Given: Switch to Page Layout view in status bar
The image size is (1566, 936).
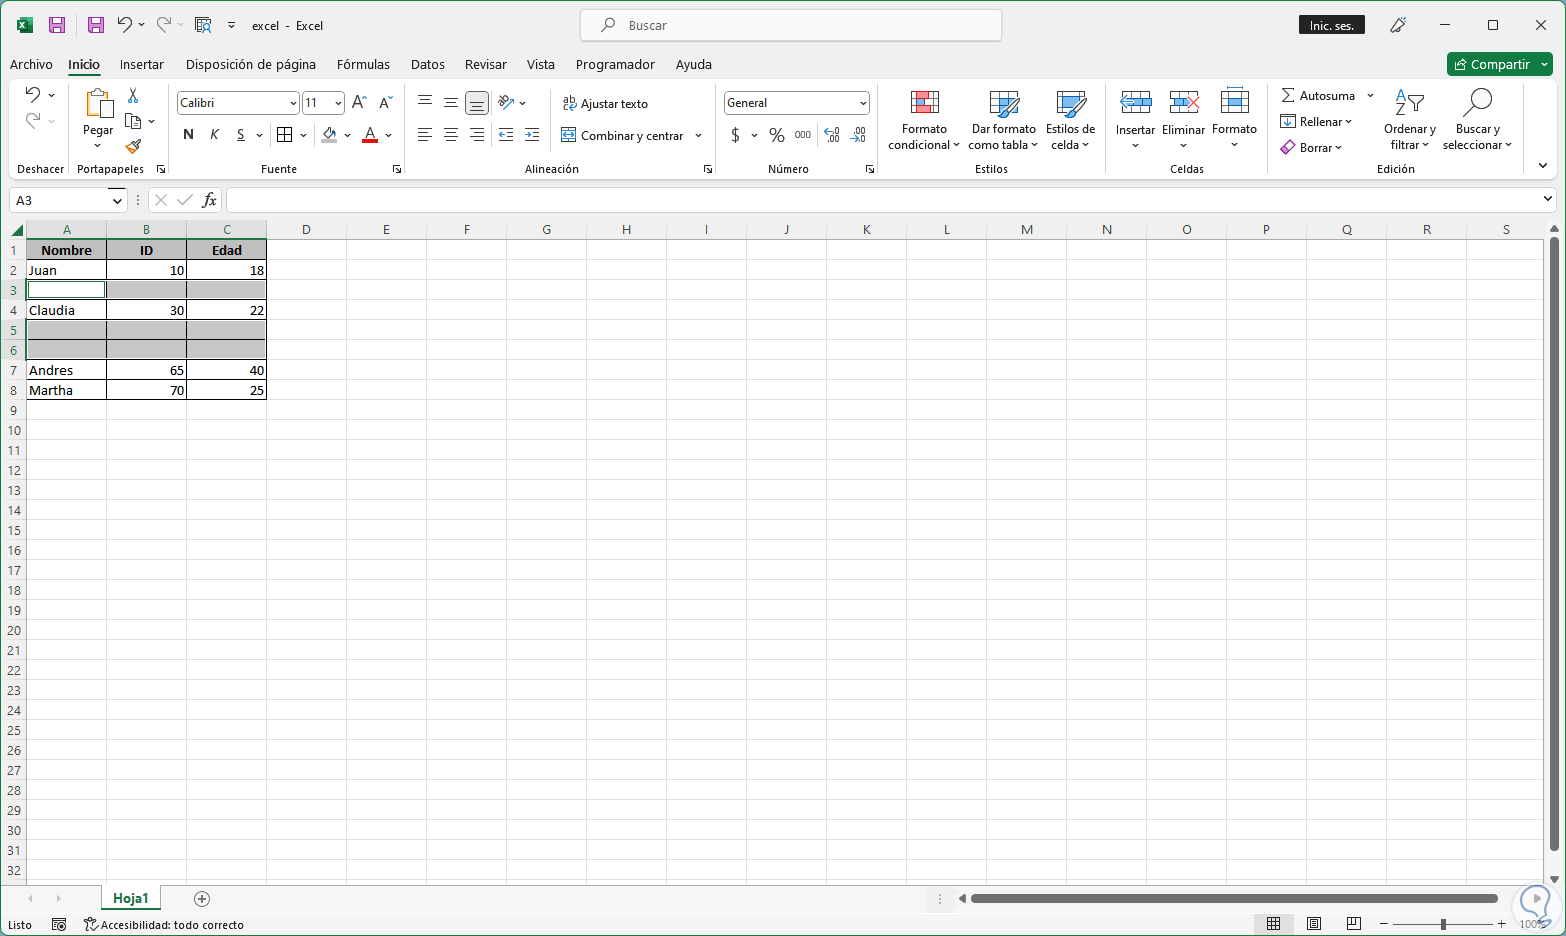Looking at the screenshot, I should click(1314, 924).
